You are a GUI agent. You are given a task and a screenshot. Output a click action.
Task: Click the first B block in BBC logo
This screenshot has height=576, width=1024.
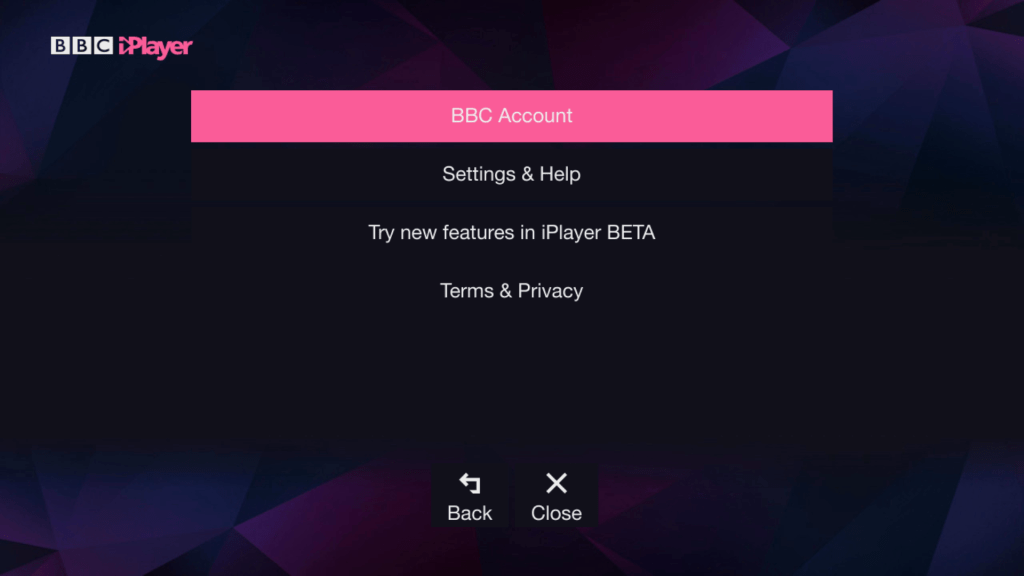[61, 46]
